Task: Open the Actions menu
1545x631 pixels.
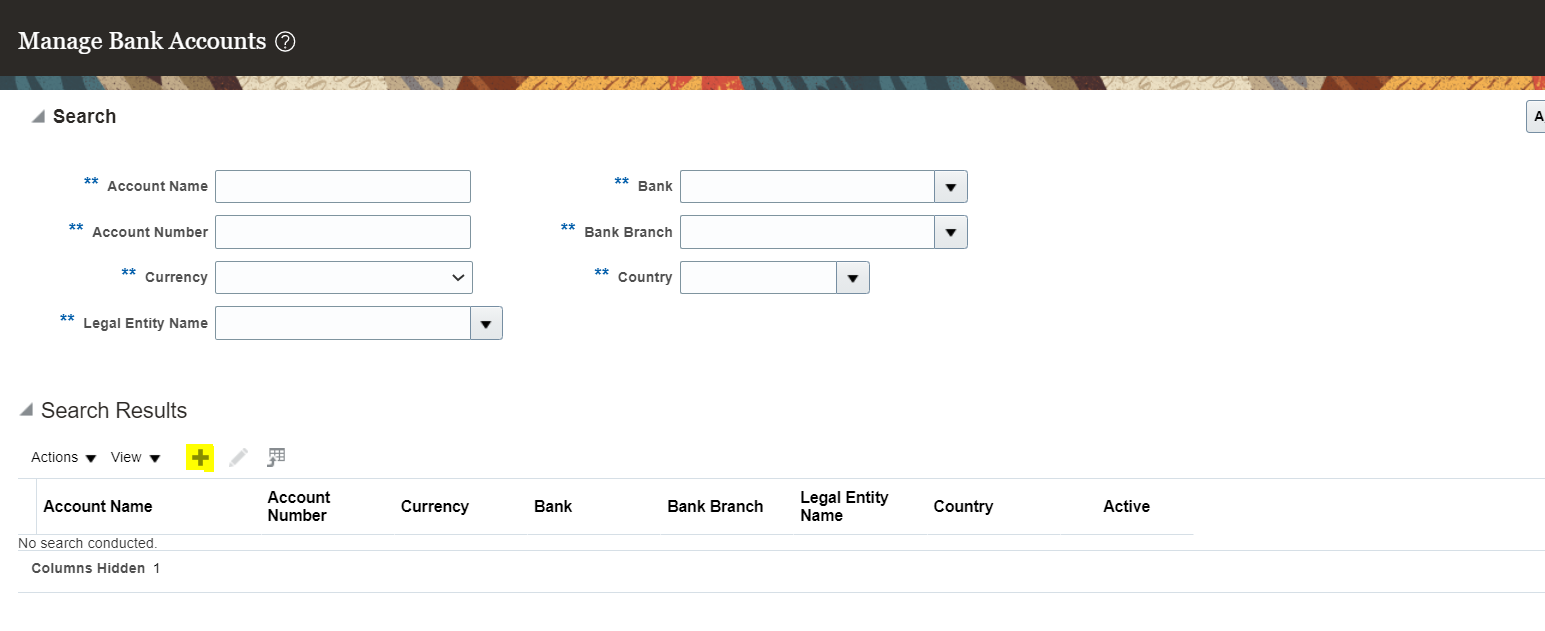Action: coord(63,458)
